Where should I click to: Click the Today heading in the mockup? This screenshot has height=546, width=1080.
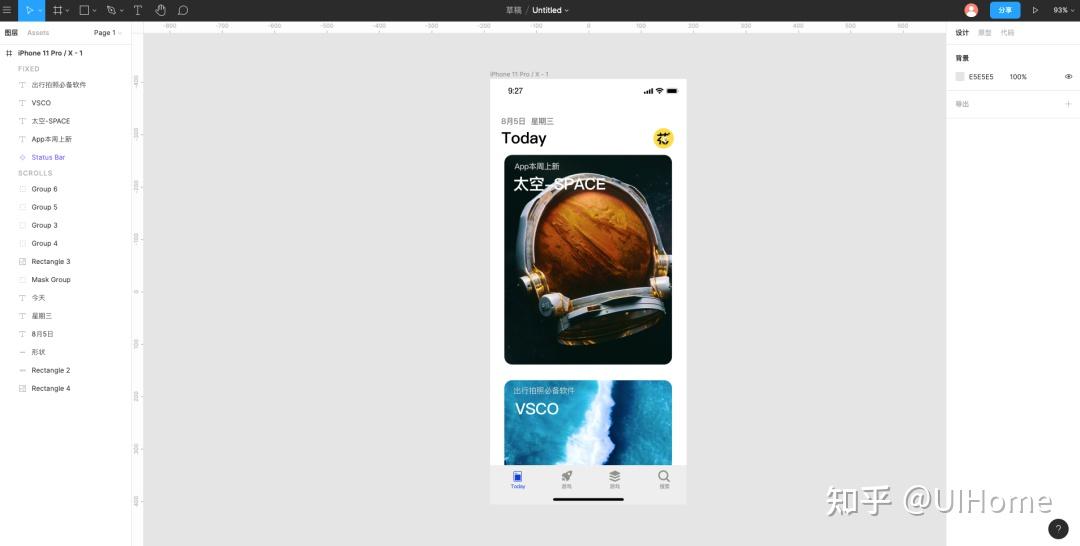pos(524,138)
